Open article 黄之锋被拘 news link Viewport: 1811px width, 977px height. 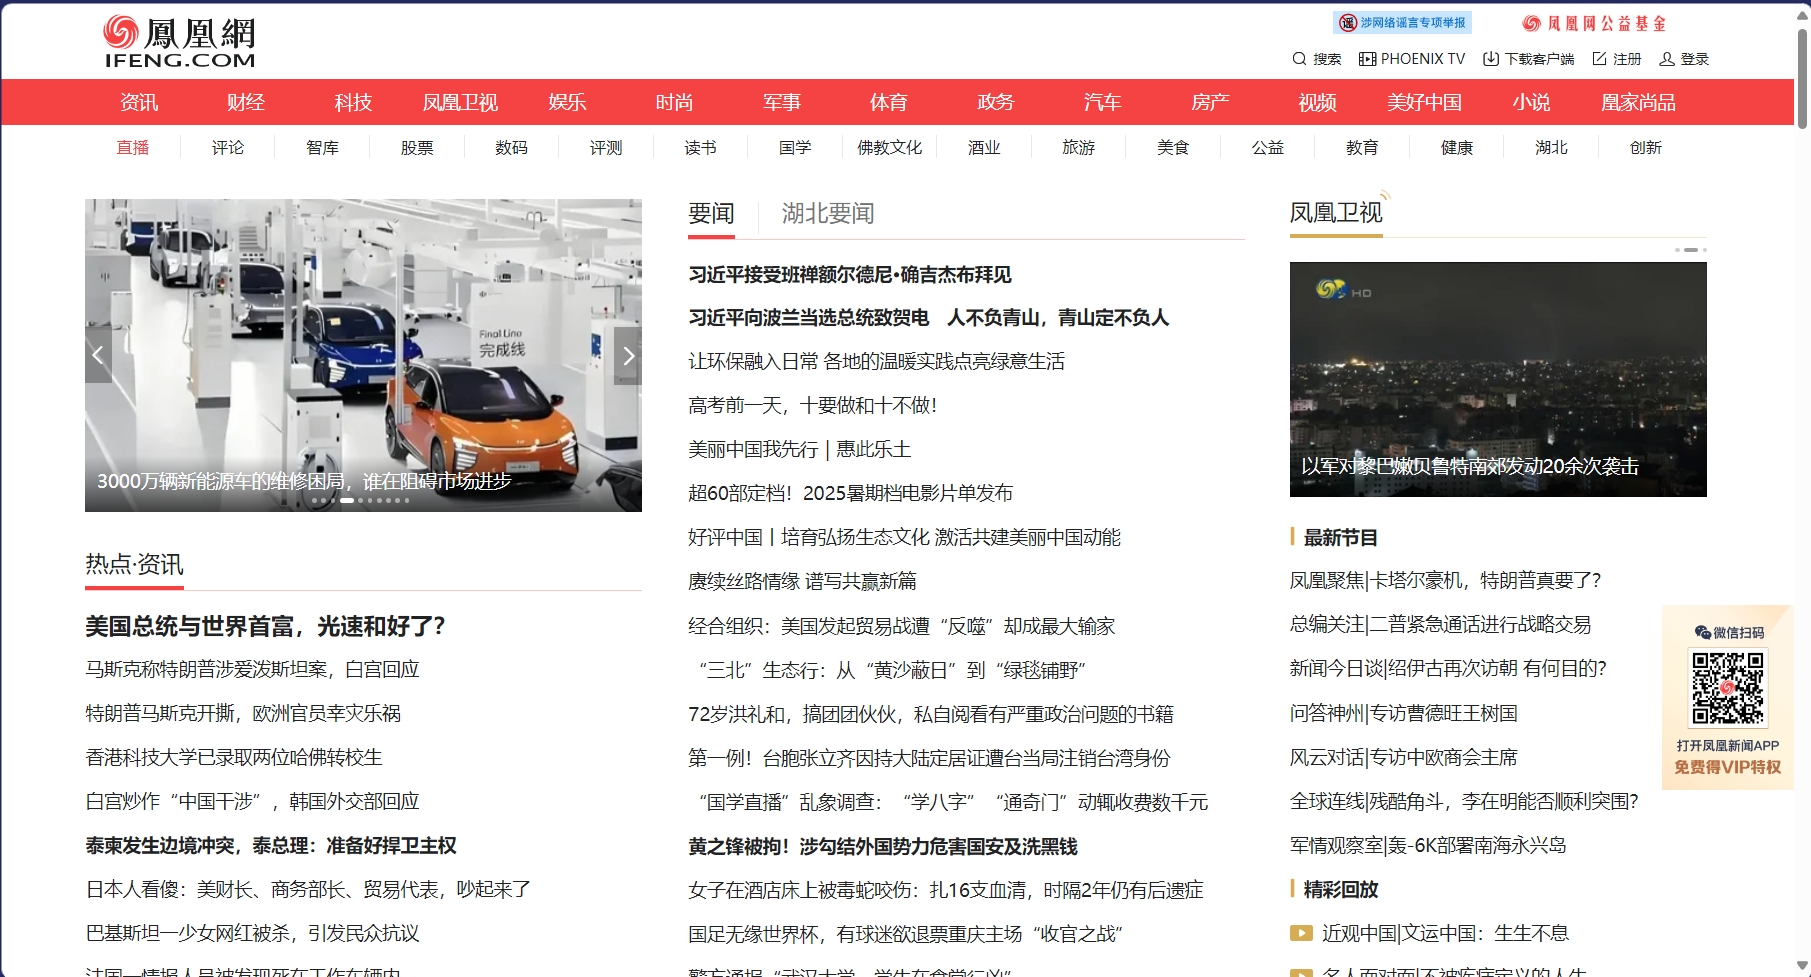[882, 846]
